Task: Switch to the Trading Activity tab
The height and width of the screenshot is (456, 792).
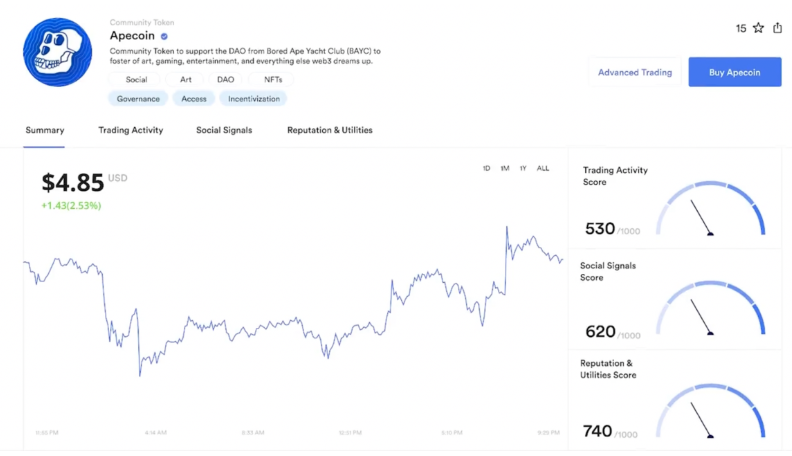Action: tap(131, 130)
